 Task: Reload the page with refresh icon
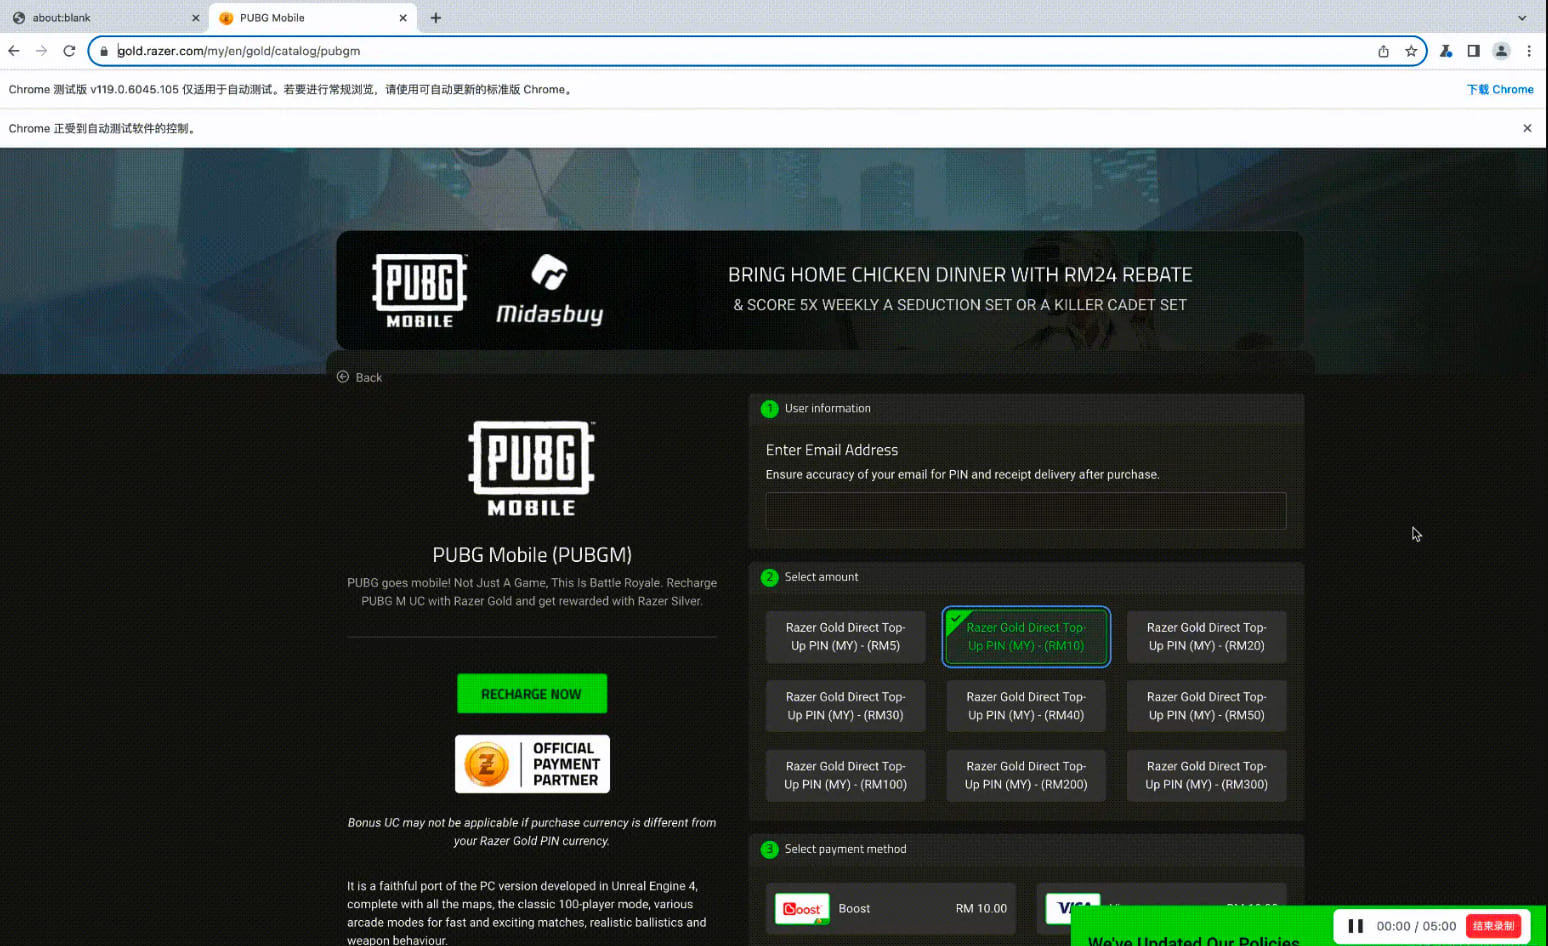pyautogui.click(x=69, y=51)
